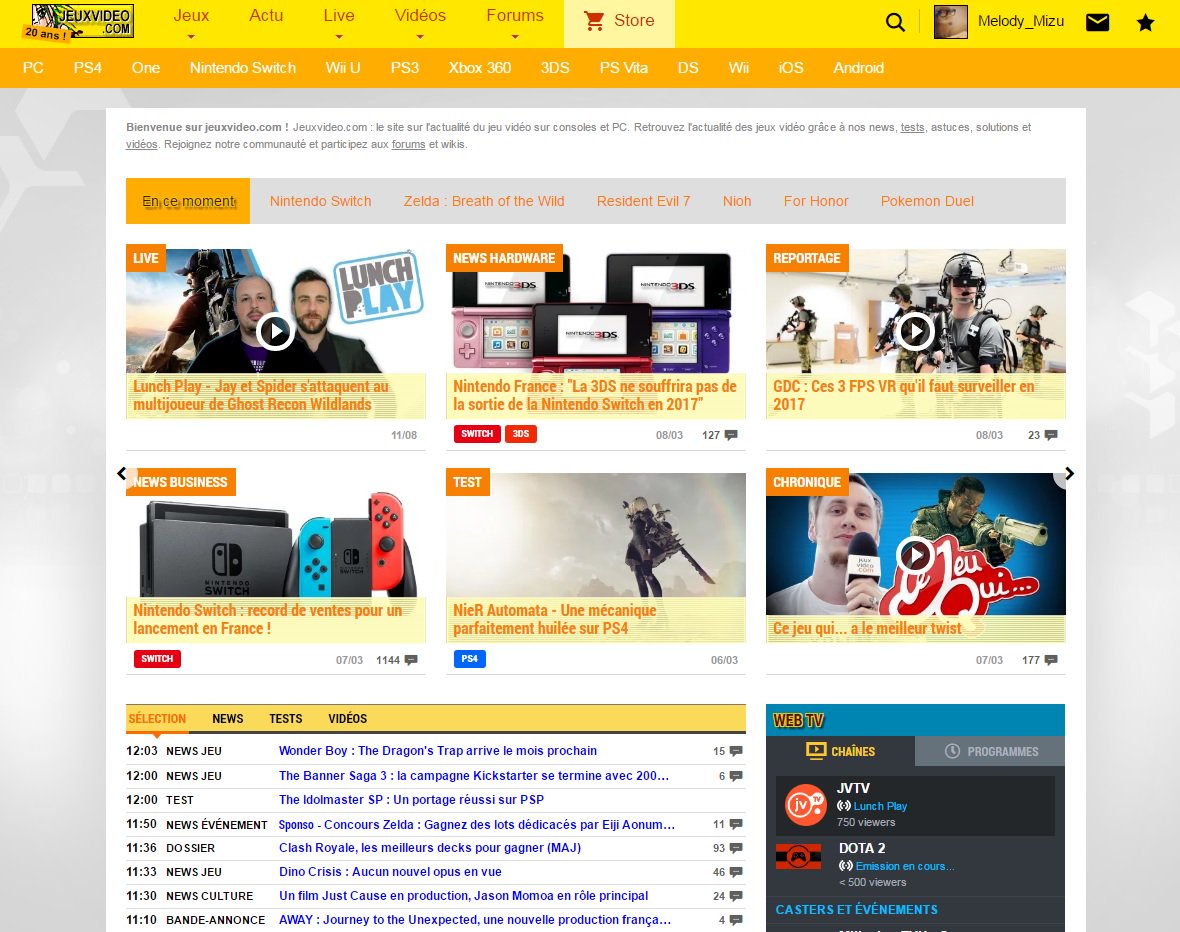Viewport: 1180px width, 932px height.
Task: Open The Idolmaster SP test article
Action: point(411,800)
